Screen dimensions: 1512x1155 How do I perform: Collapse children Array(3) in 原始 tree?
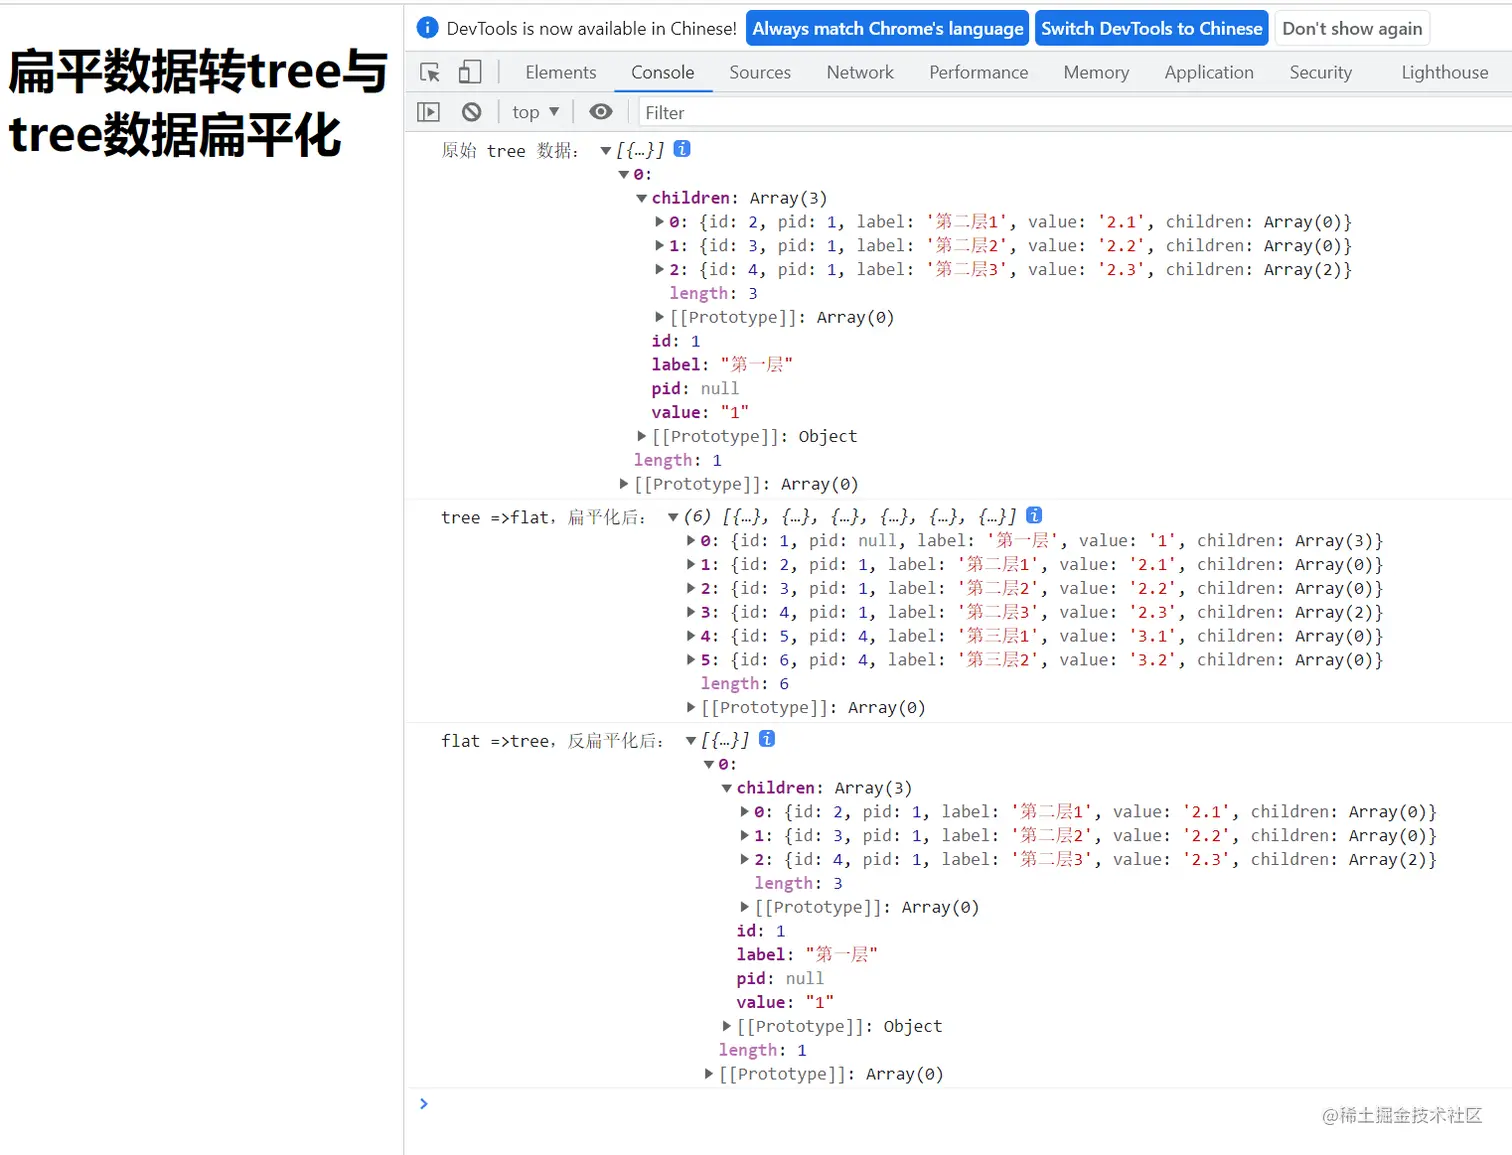pos(642,198)
